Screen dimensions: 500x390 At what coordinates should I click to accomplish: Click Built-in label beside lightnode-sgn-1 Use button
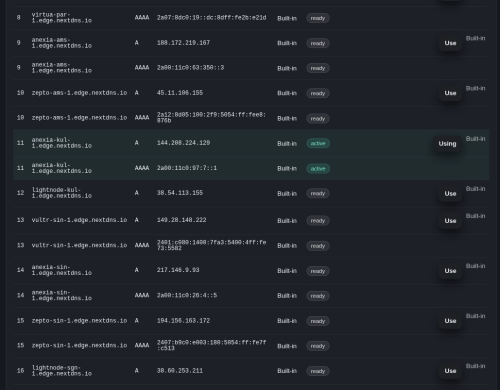[x=475, y=366]
